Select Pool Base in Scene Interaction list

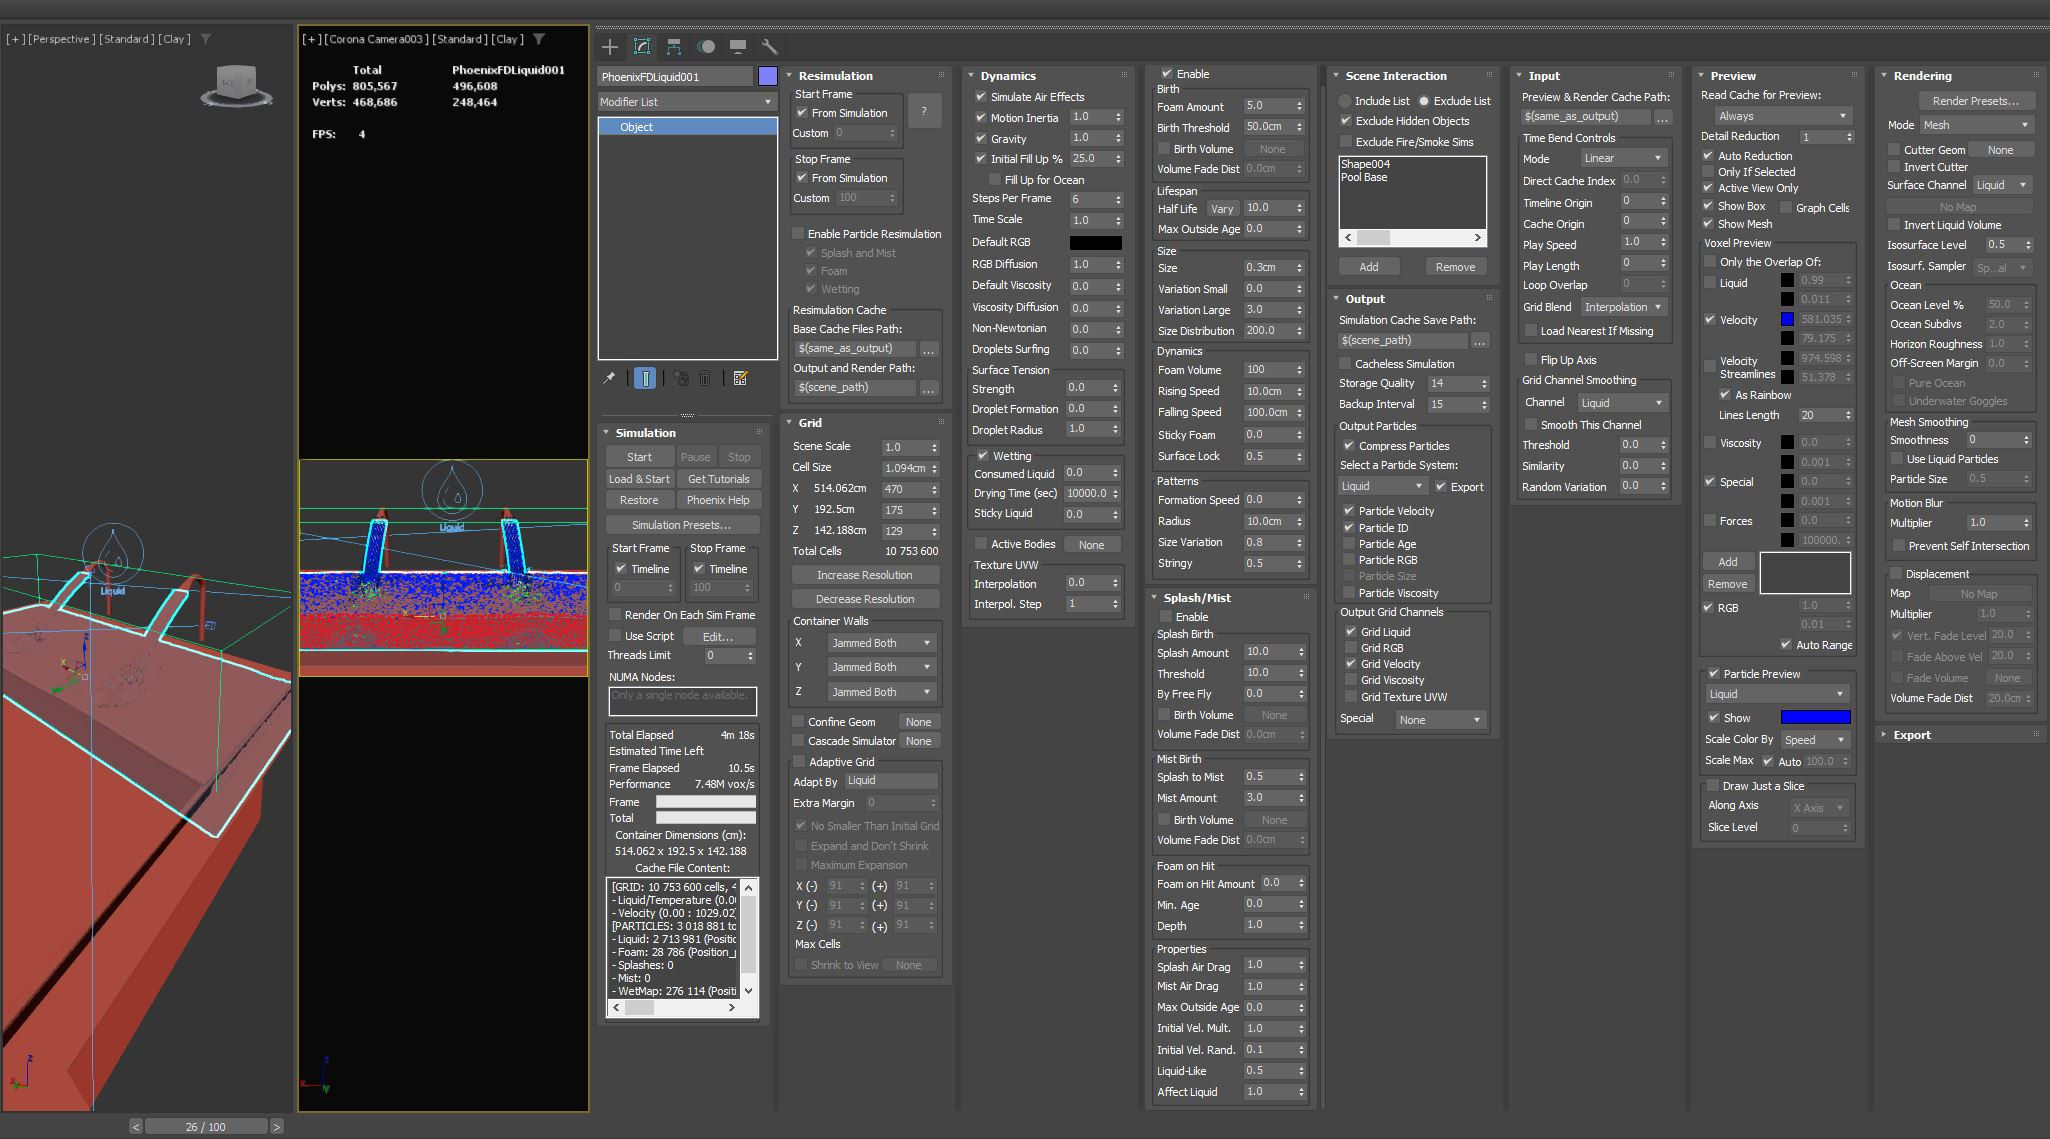pos(1363,177)
